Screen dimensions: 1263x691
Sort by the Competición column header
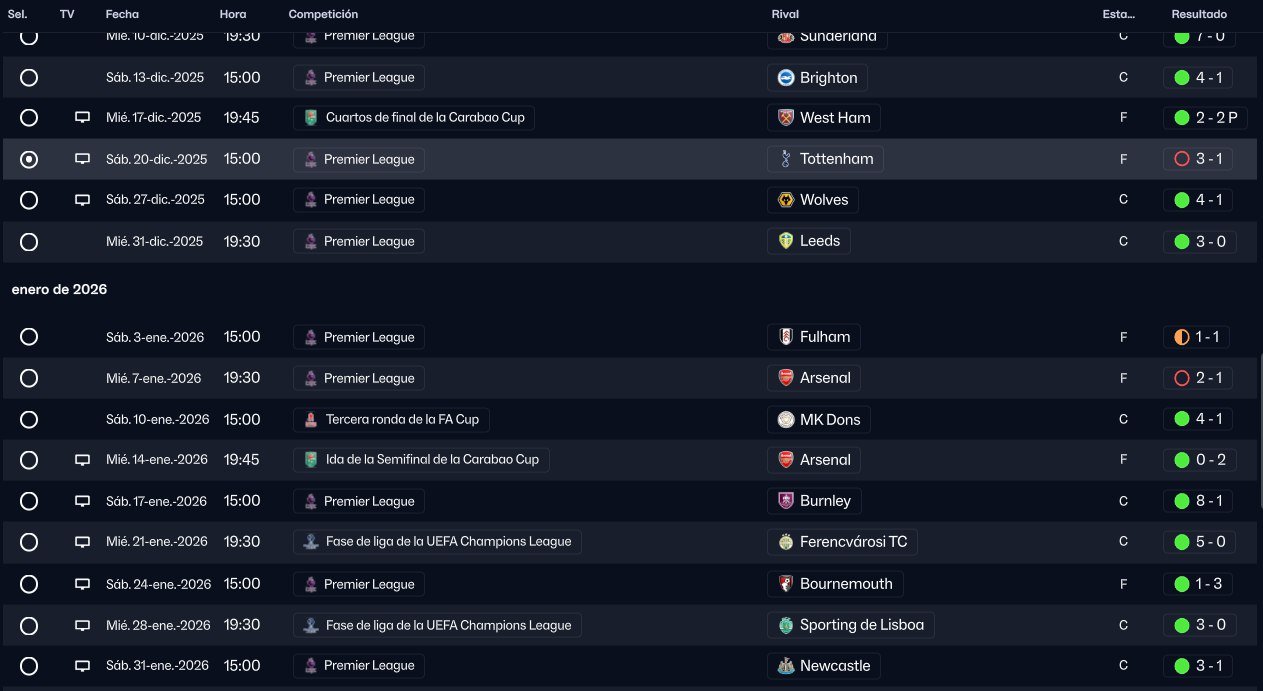point(323,15)
